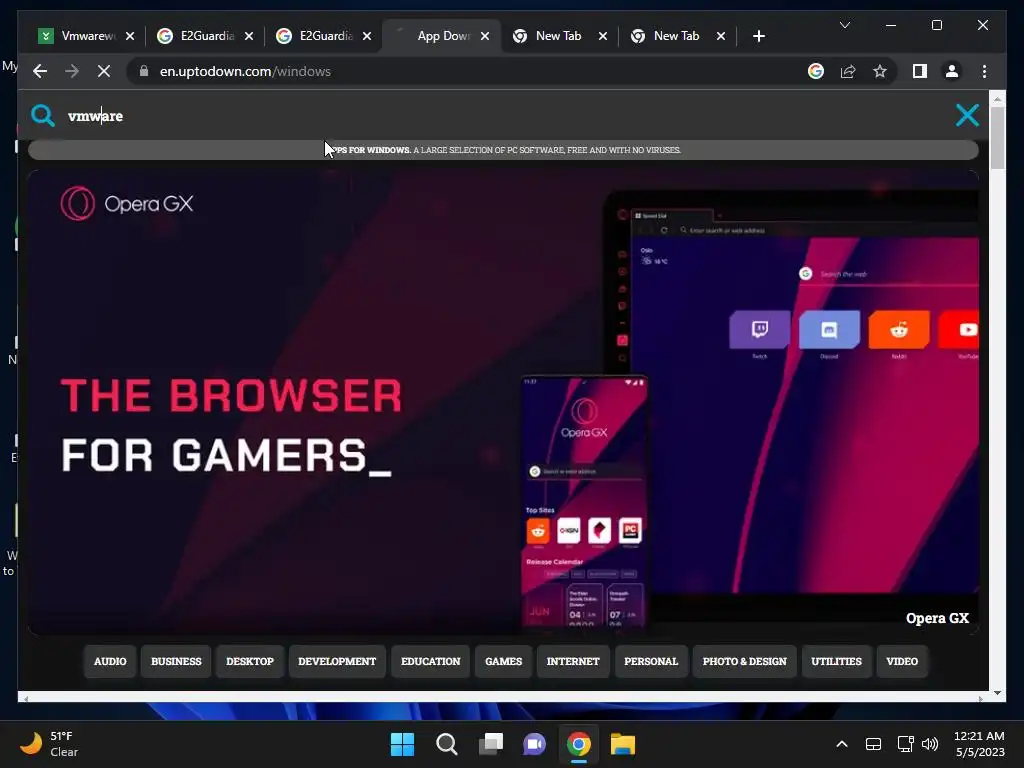Close the first E2Guardian tab

[249, 36]
